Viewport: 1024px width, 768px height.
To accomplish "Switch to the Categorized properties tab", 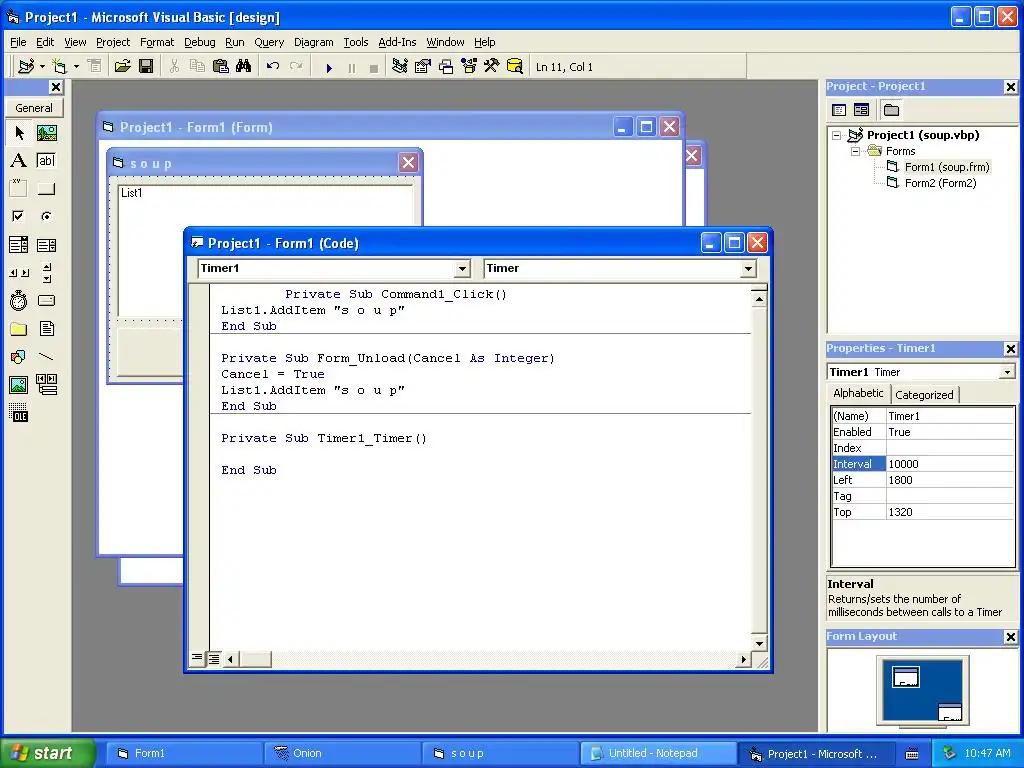I will coord(924,394).
